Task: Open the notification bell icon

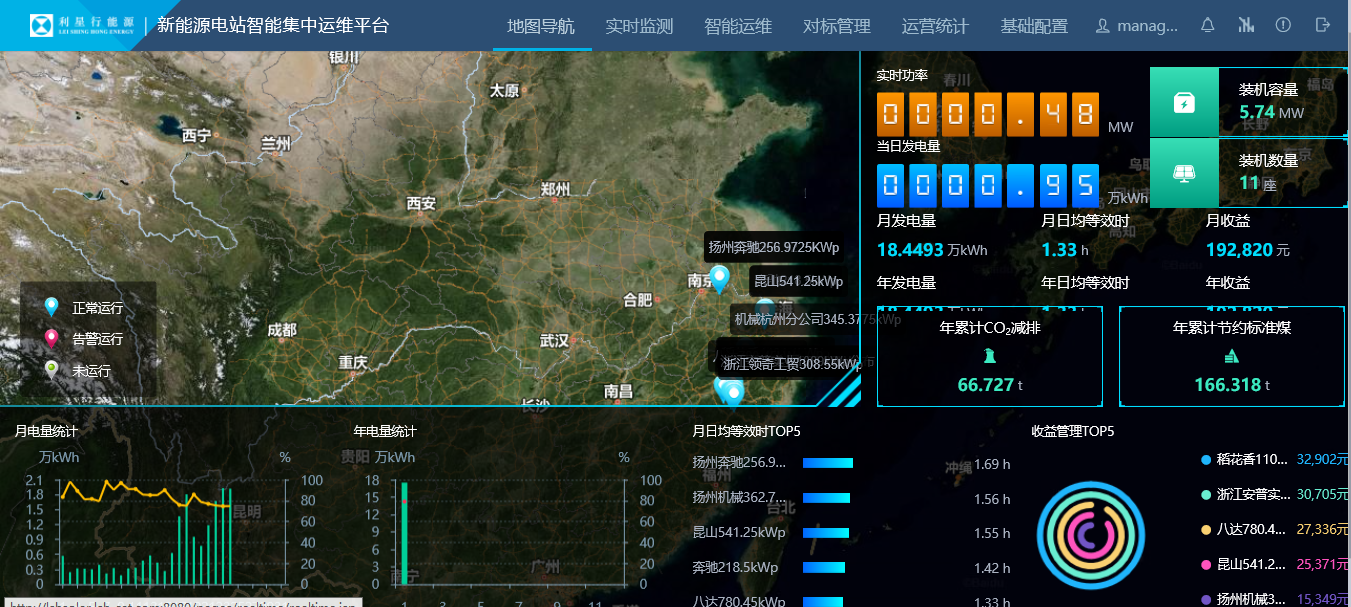Action: point(1208,25)
